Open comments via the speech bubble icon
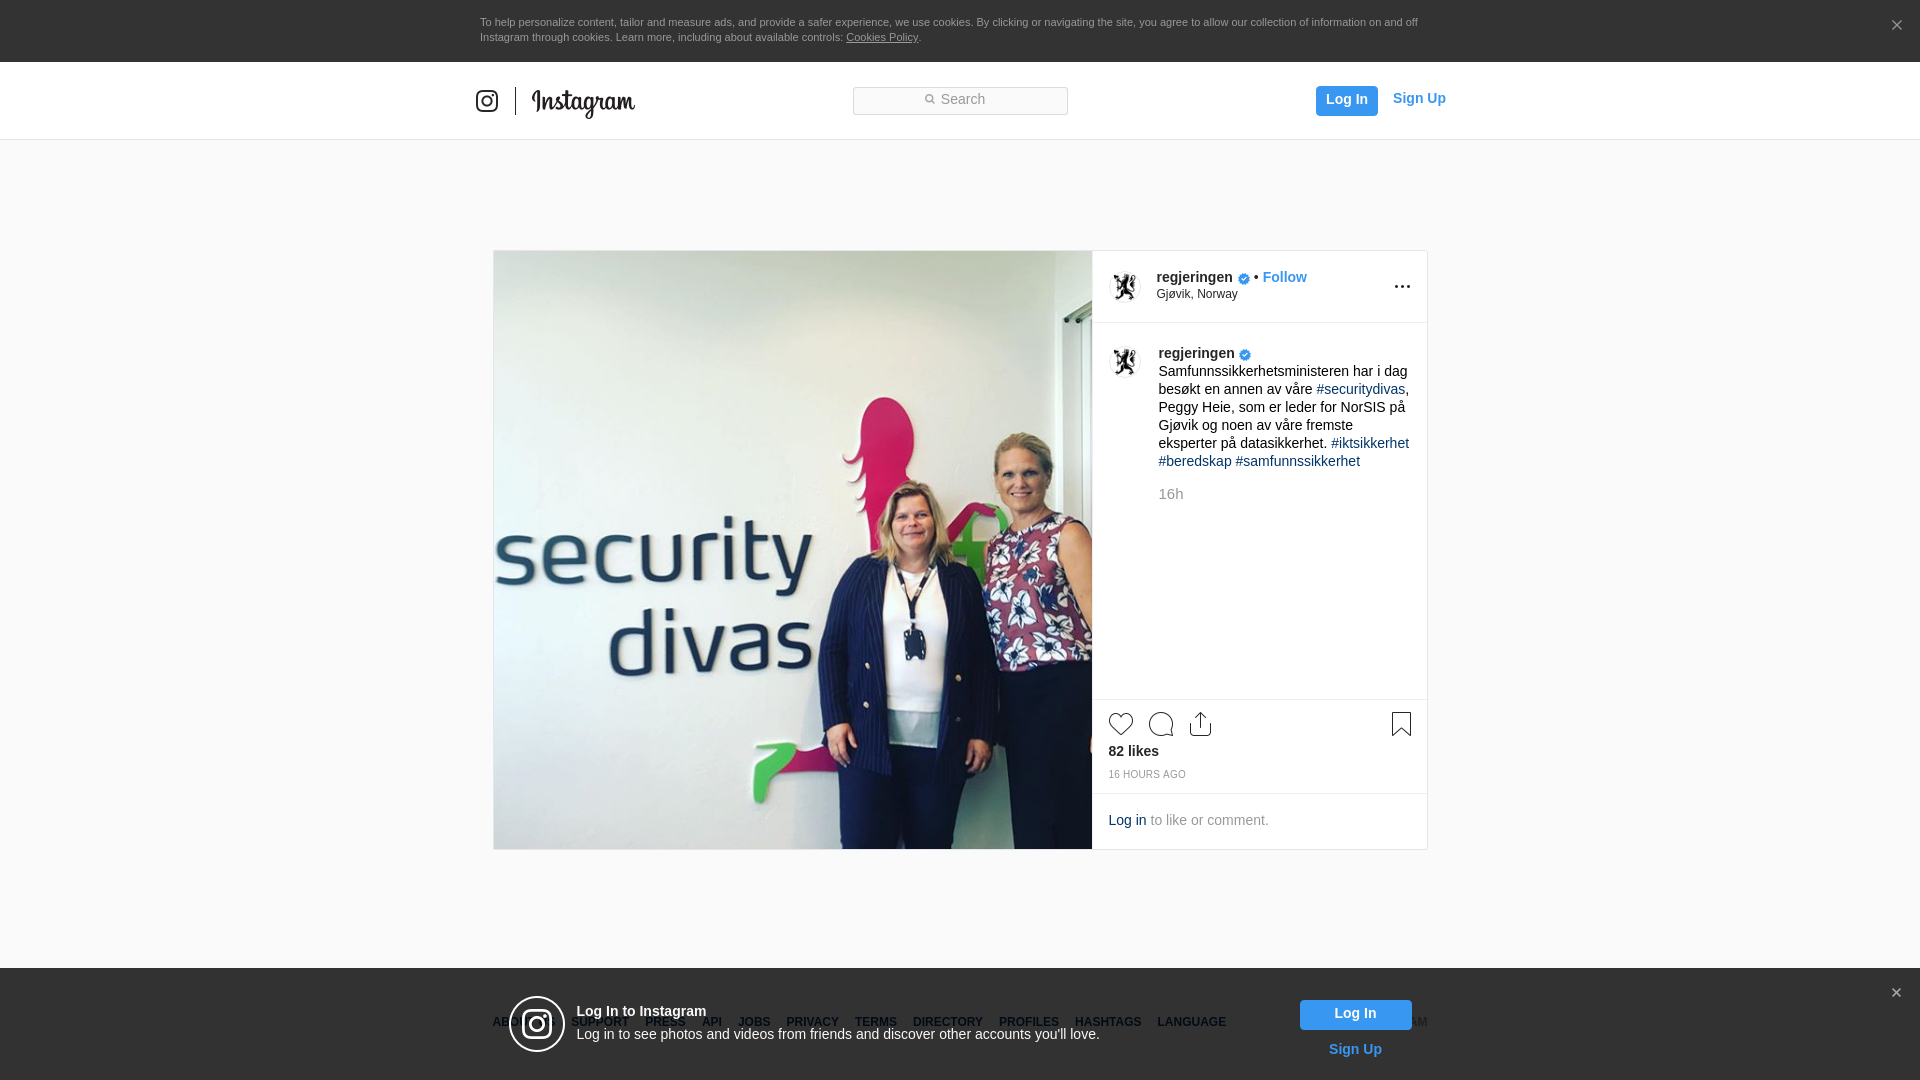 click(1161, 724)
